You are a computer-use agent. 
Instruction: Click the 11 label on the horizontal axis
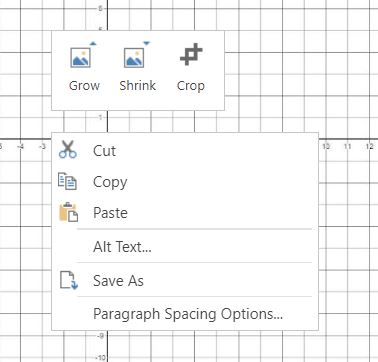(348, 146)
